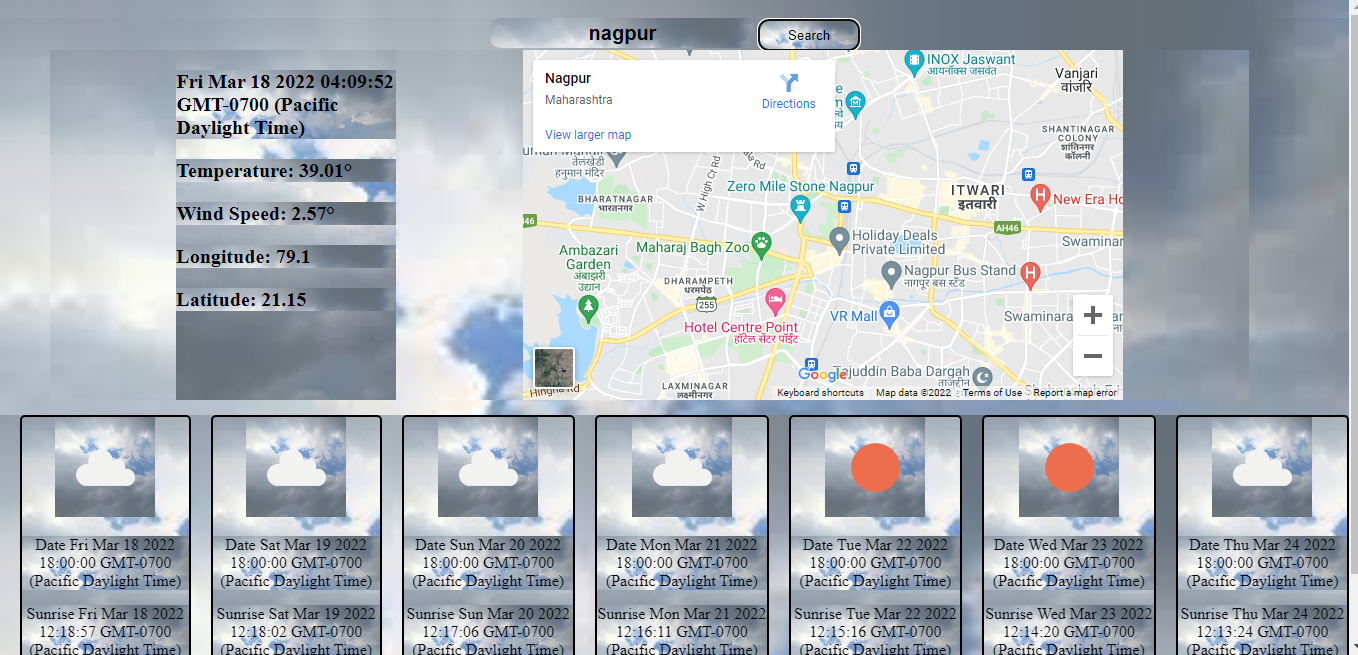Click the Nagpur Bus Stand pin
The image size is (1358, 655).
[890, 272]
